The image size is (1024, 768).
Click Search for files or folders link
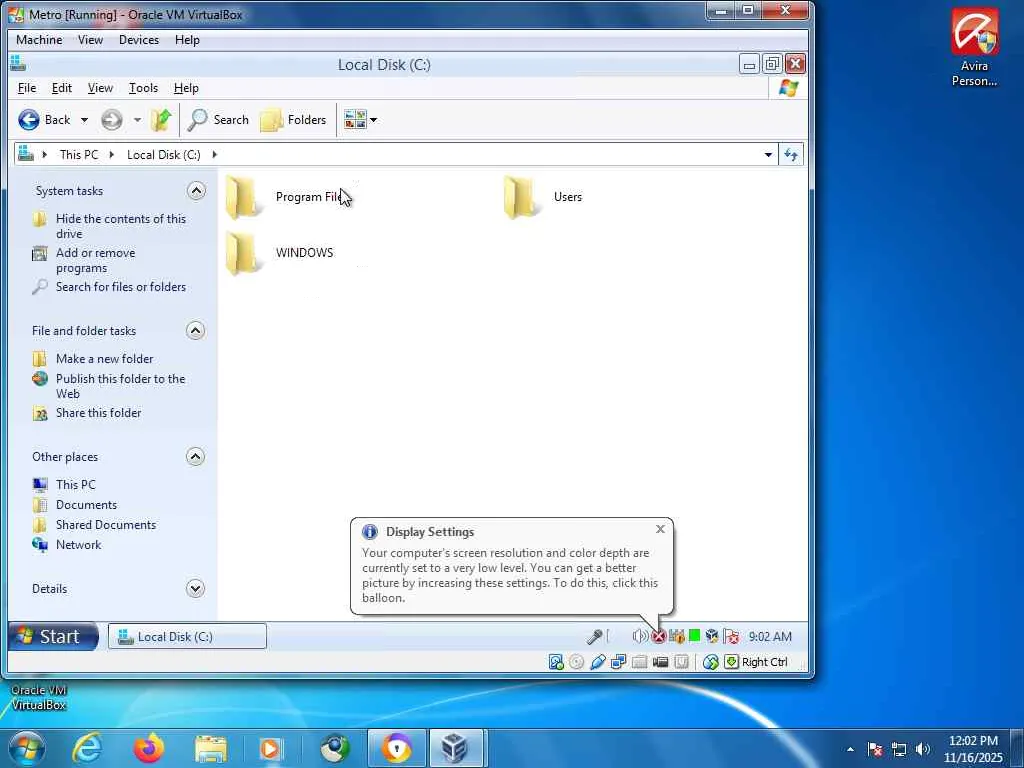121,287
